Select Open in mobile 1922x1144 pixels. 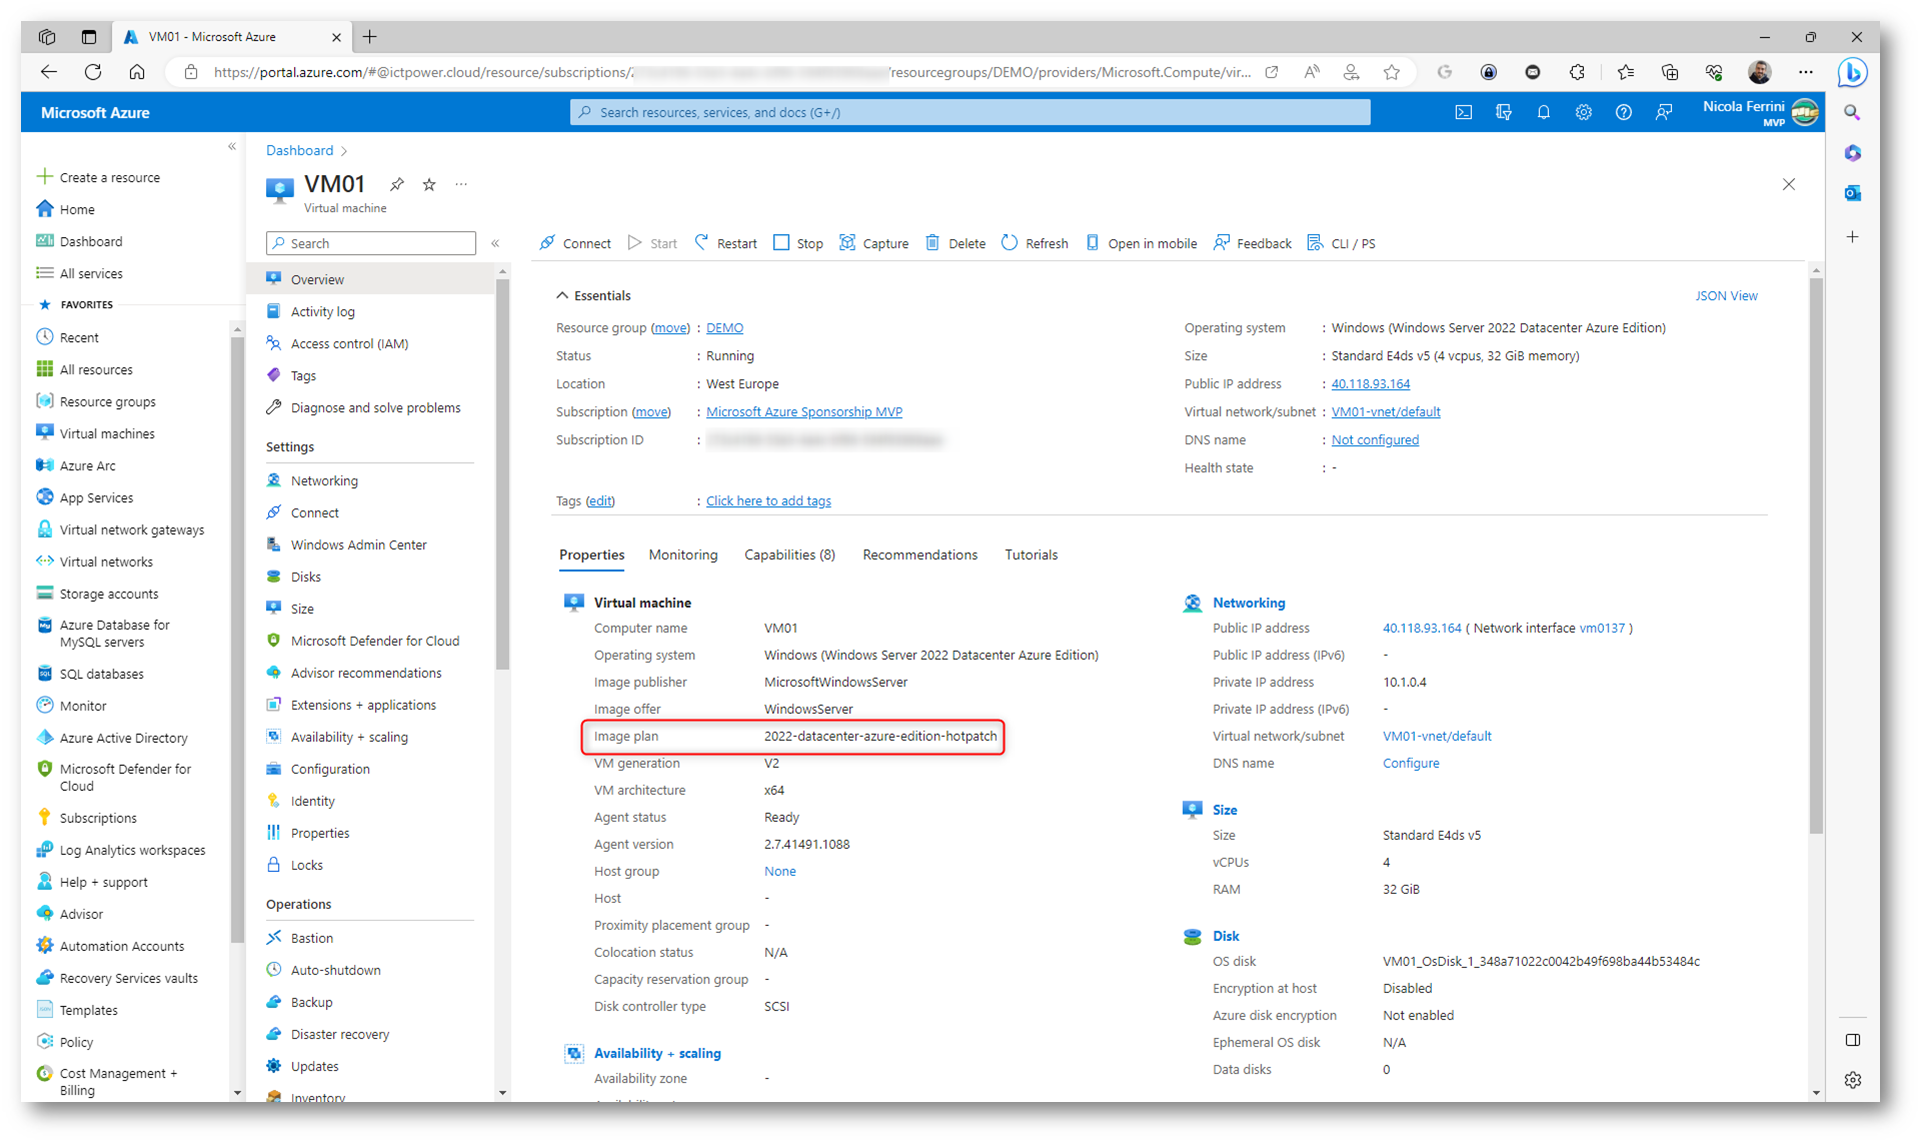point(1141,243)
